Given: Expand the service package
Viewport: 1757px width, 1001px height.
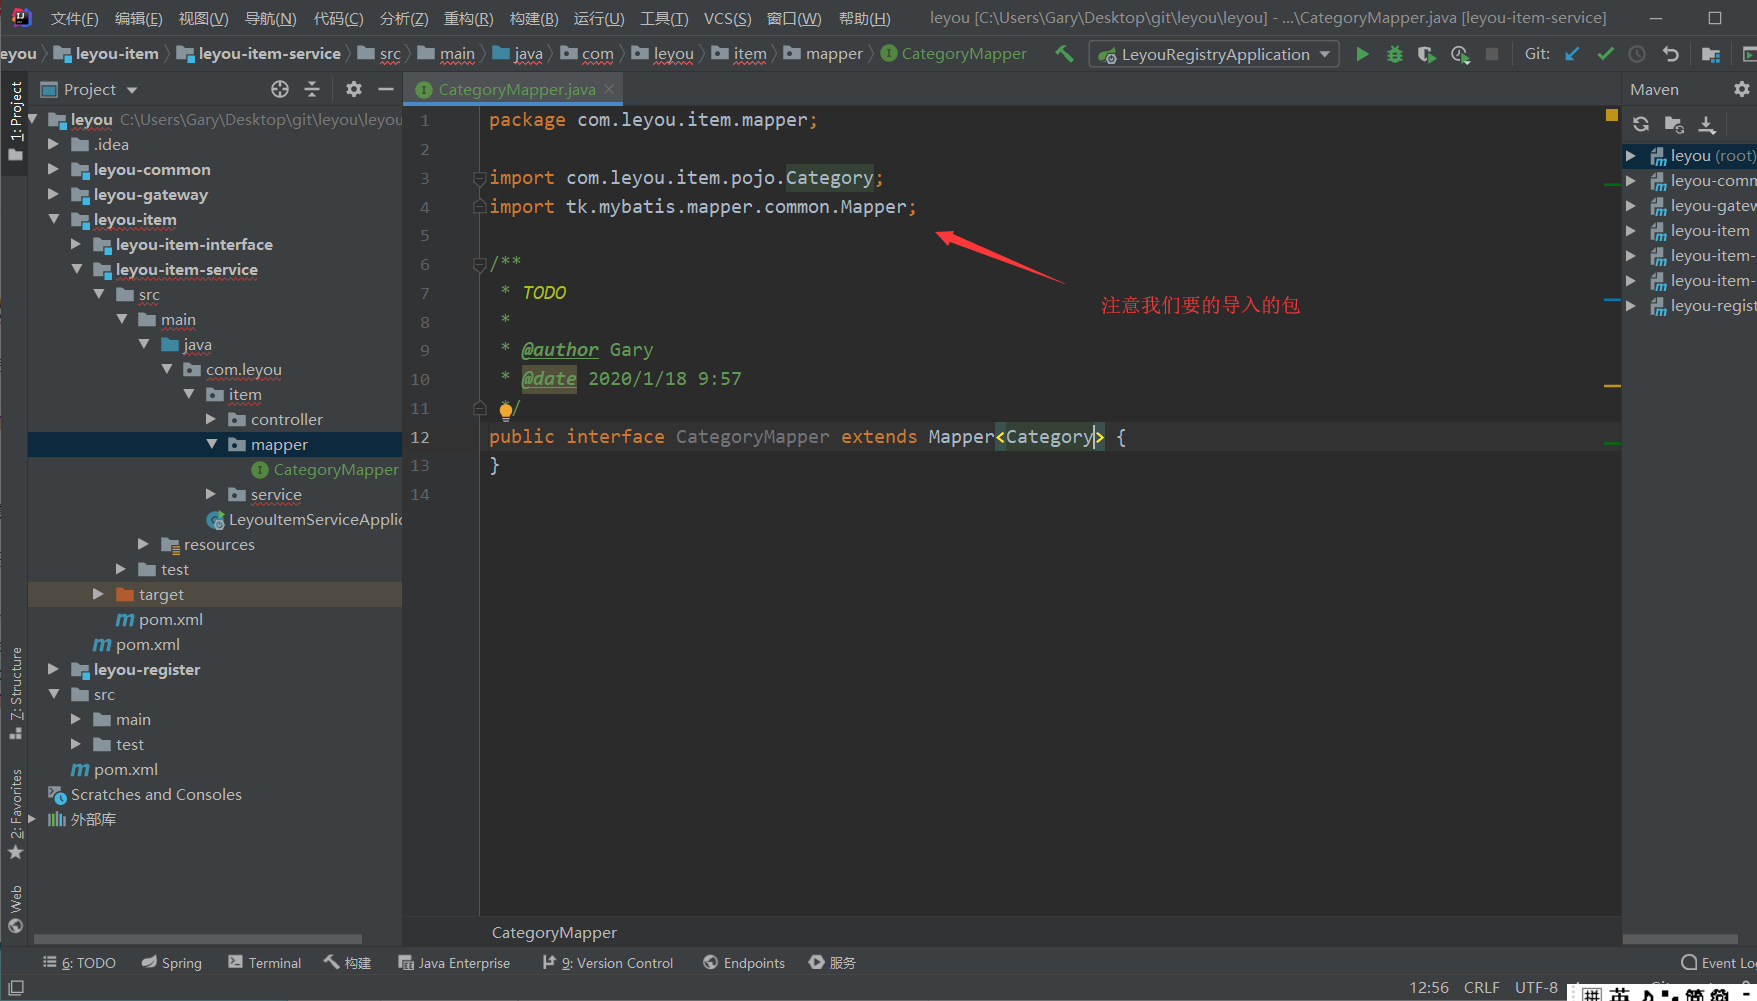Looking at the screenshot, I should pos(211,494).
